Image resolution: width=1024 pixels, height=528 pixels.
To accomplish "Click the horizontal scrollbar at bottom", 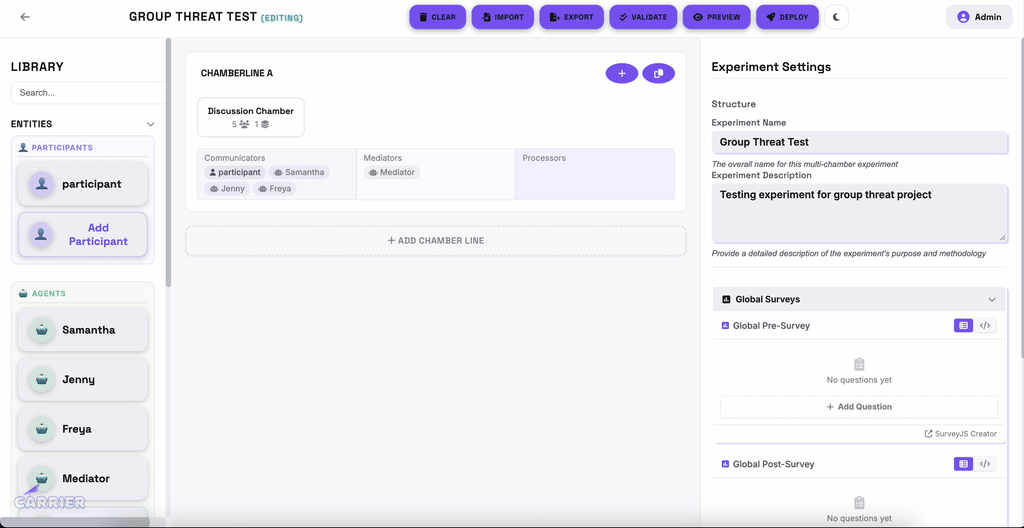I will (74, 522).
